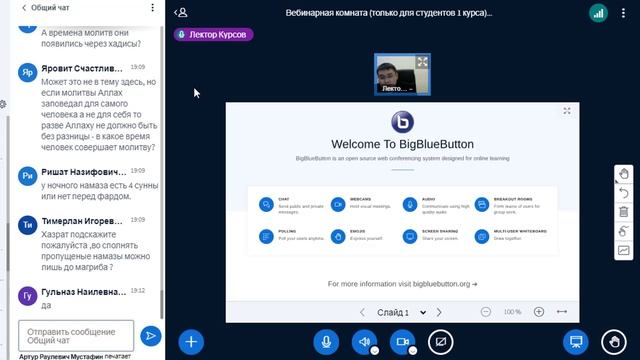Click the Welcome To BigBlueButton heading
The height and width of the screenshot is (360, 640).
pos(402,144)
